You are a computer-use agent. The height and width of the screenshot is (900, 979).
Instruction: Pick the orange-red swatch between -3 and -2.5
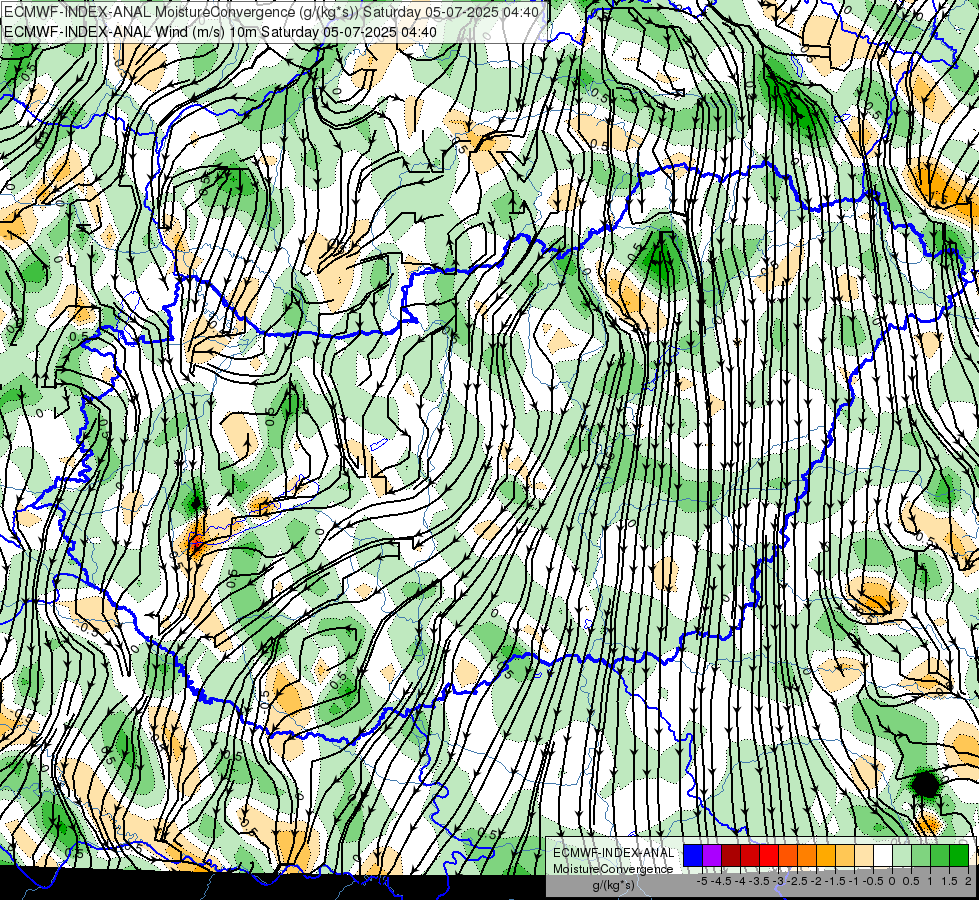pos(788,855)
